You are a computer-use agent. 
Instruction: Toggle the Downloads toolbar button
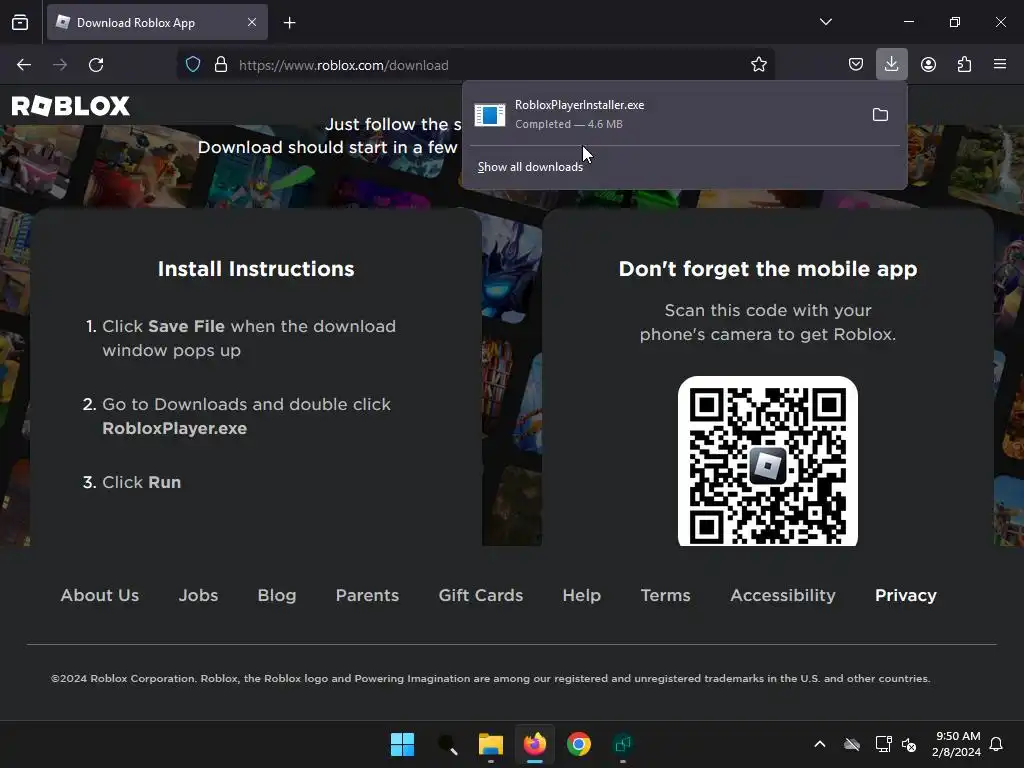891,64
